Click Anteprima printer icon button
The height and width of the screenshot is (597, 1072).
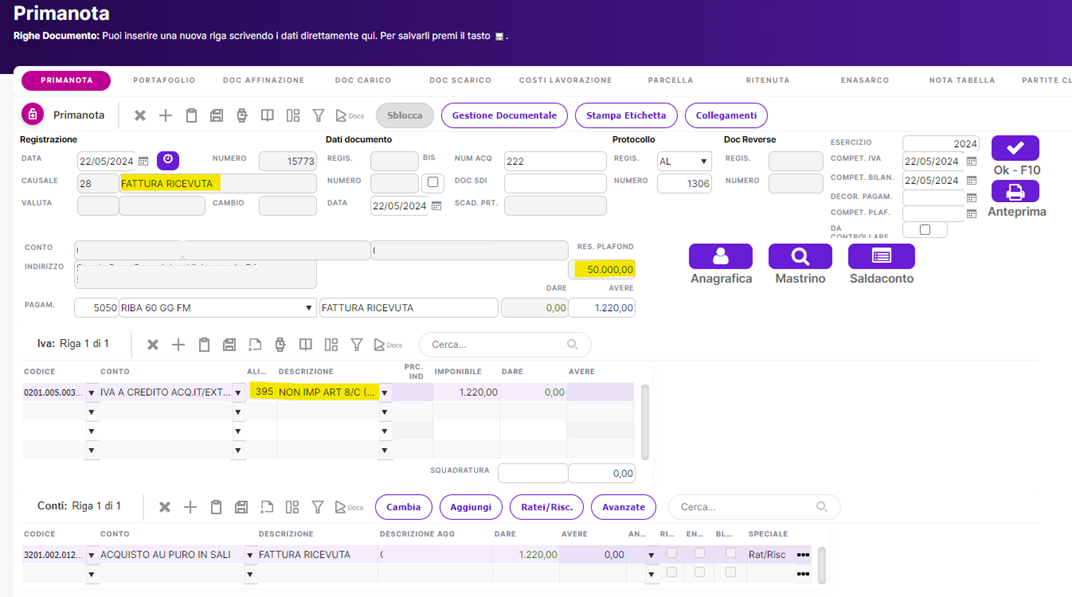pos(1015,191)
